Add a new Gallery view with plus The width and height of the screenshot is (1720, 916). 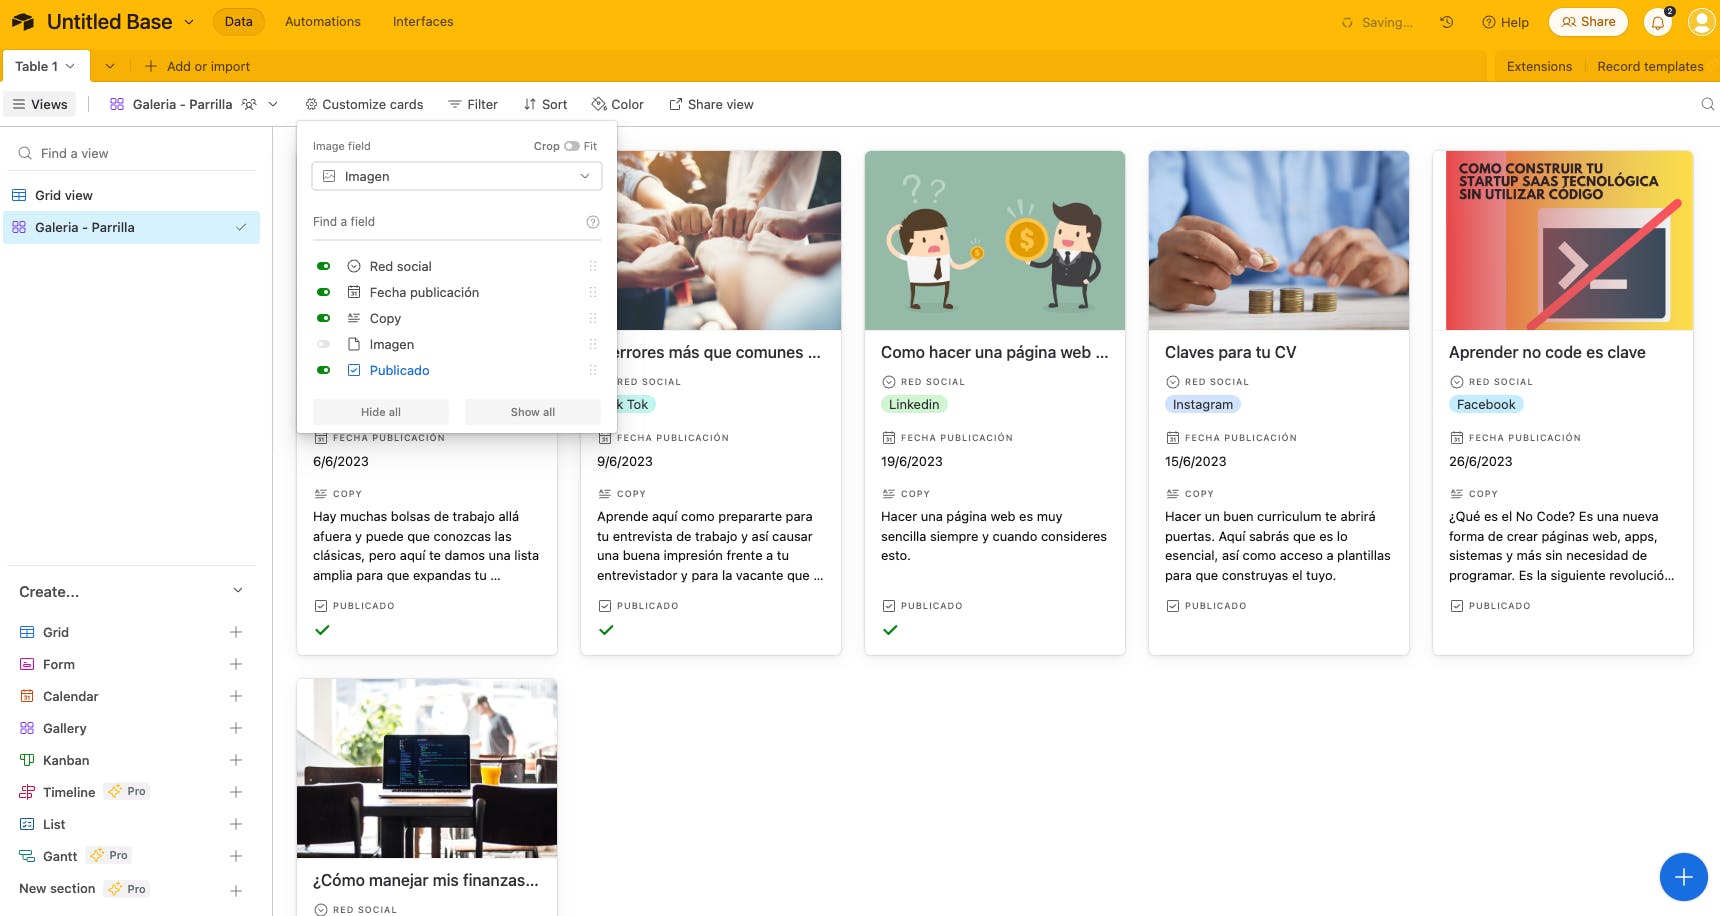[236, 728]
